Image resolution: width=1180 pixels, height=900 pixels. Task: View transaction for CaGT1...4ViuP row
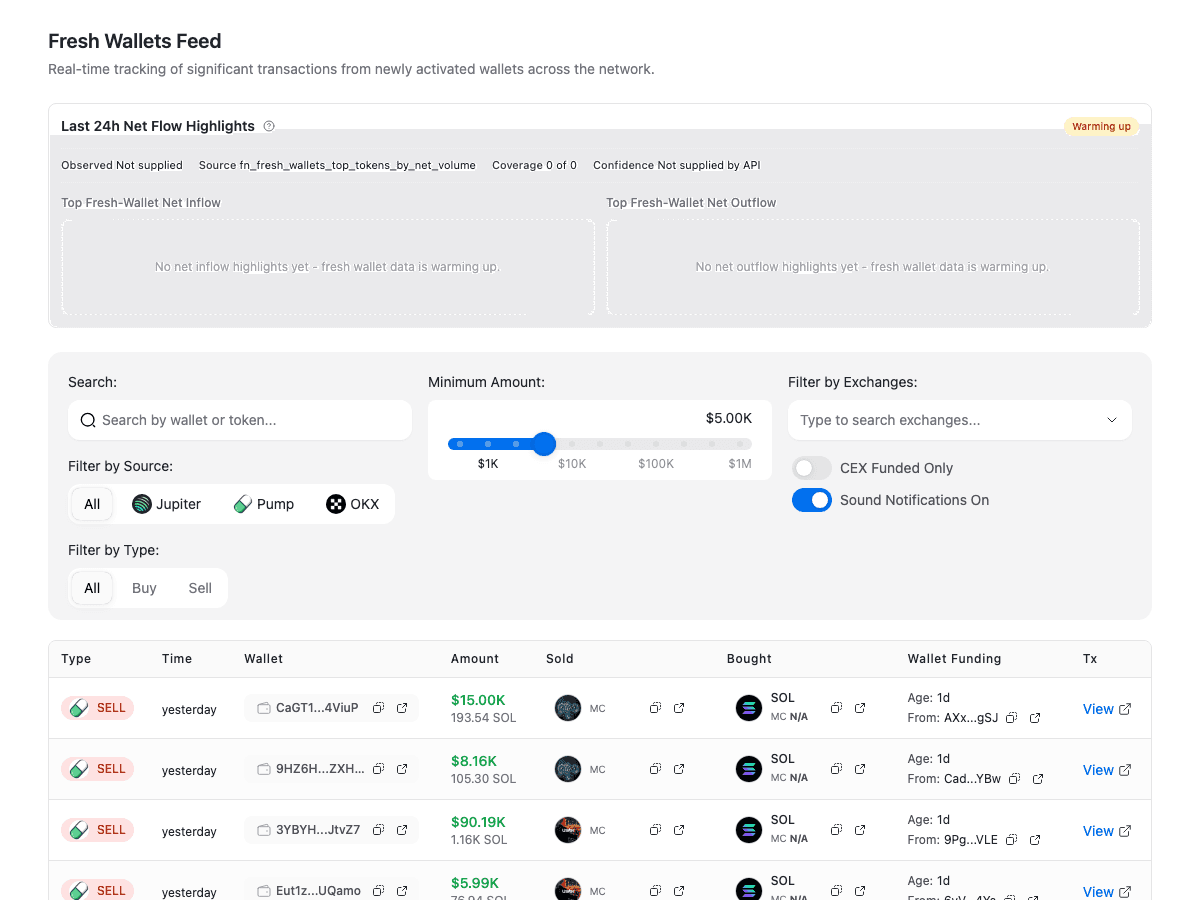(x=1106, y=709)
